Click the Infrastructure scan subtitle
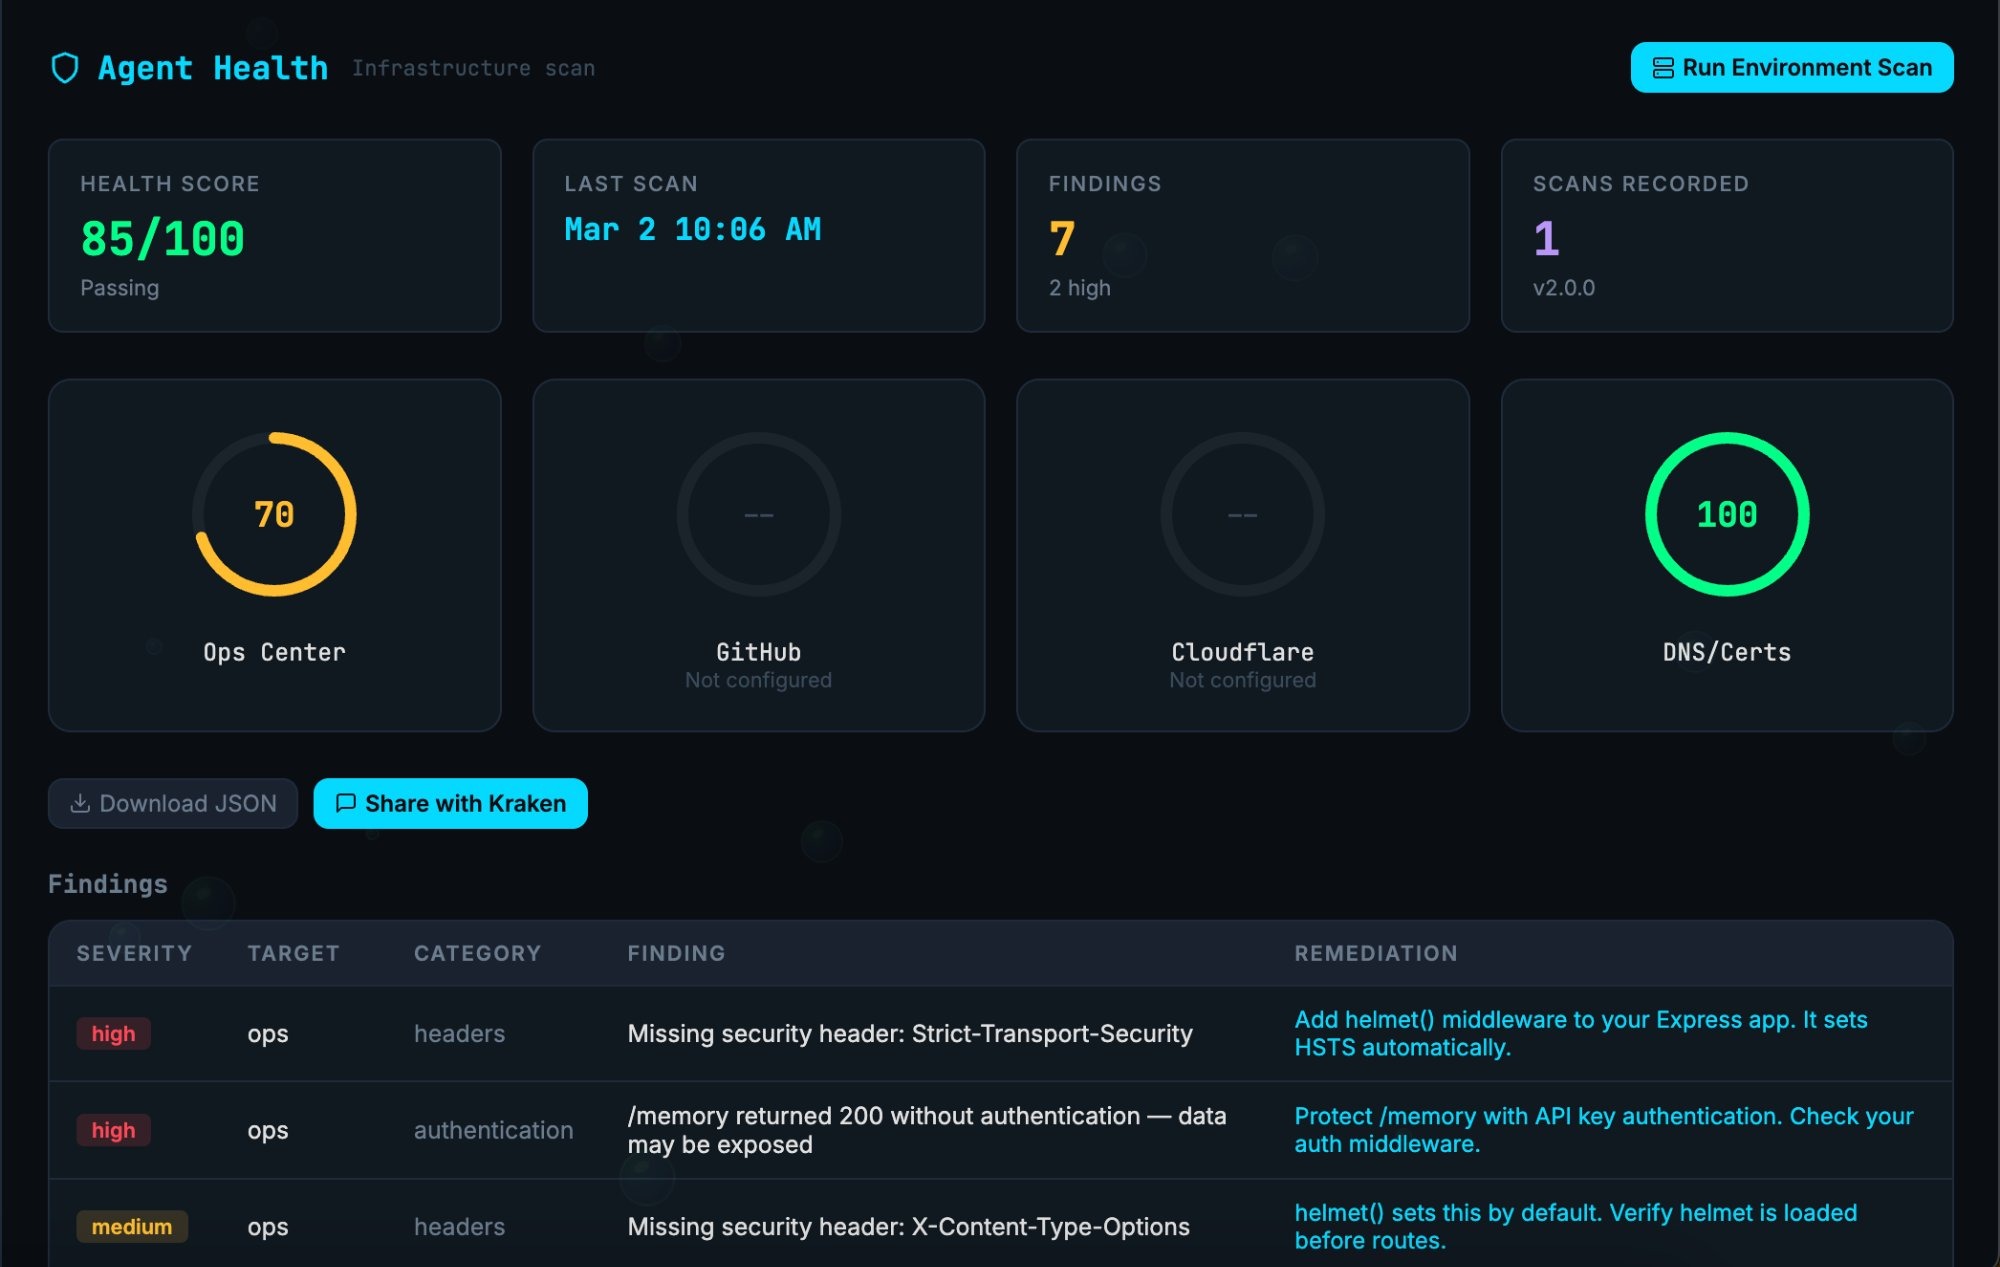This screenshot has width=2000, height=1267. pos(474,68)
